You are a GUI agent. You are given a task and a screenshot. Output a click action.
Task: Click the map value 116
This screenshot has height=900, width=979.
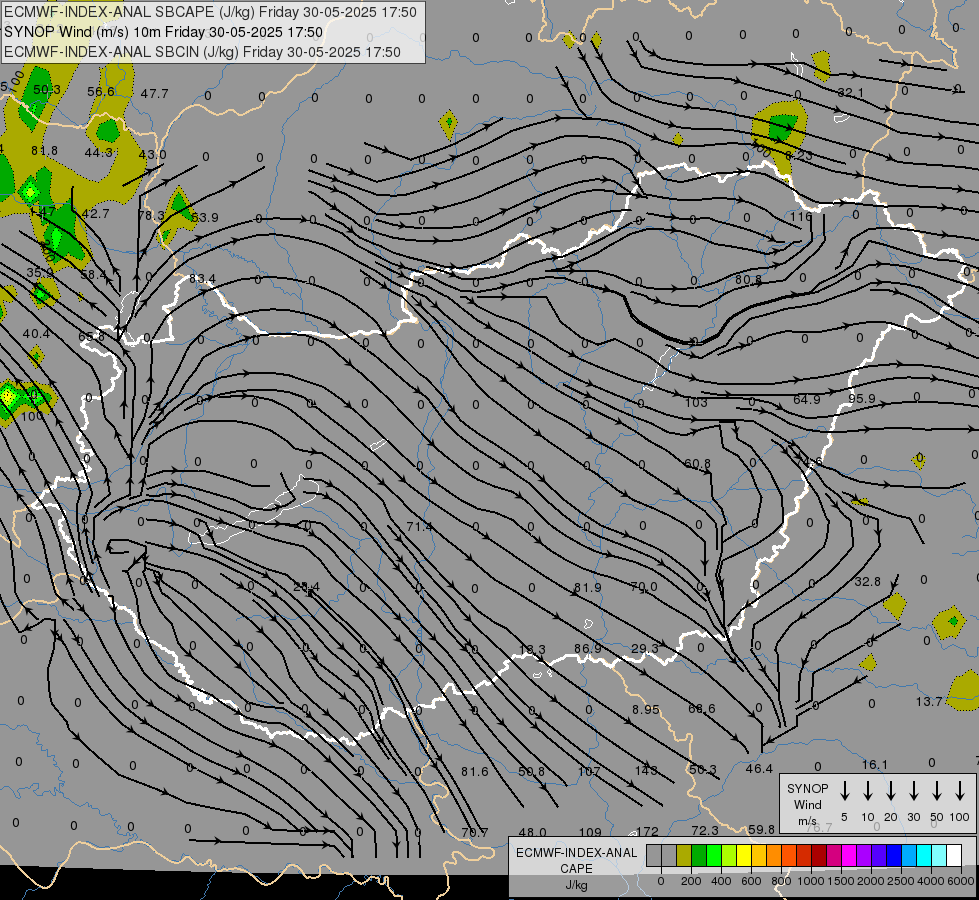pos(800,217)
